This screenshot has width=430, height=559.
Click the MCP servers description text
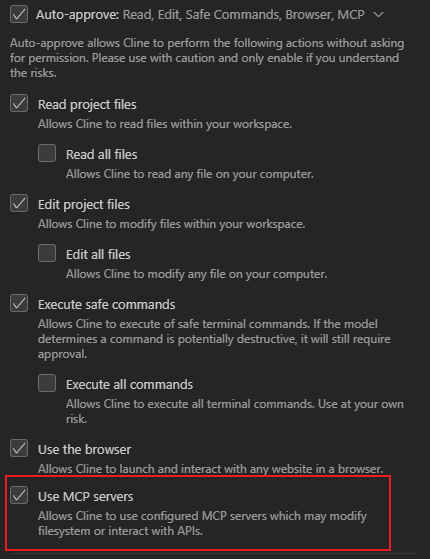pos(202,523)
